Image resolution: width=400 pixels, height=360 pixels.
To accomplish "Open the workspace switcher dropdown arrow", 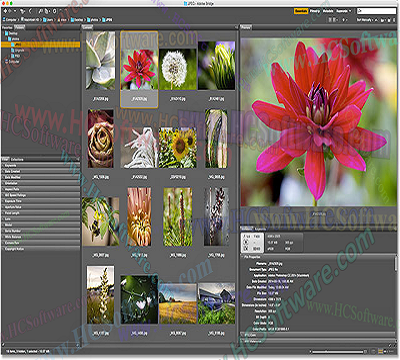I will tap(350, 11).
